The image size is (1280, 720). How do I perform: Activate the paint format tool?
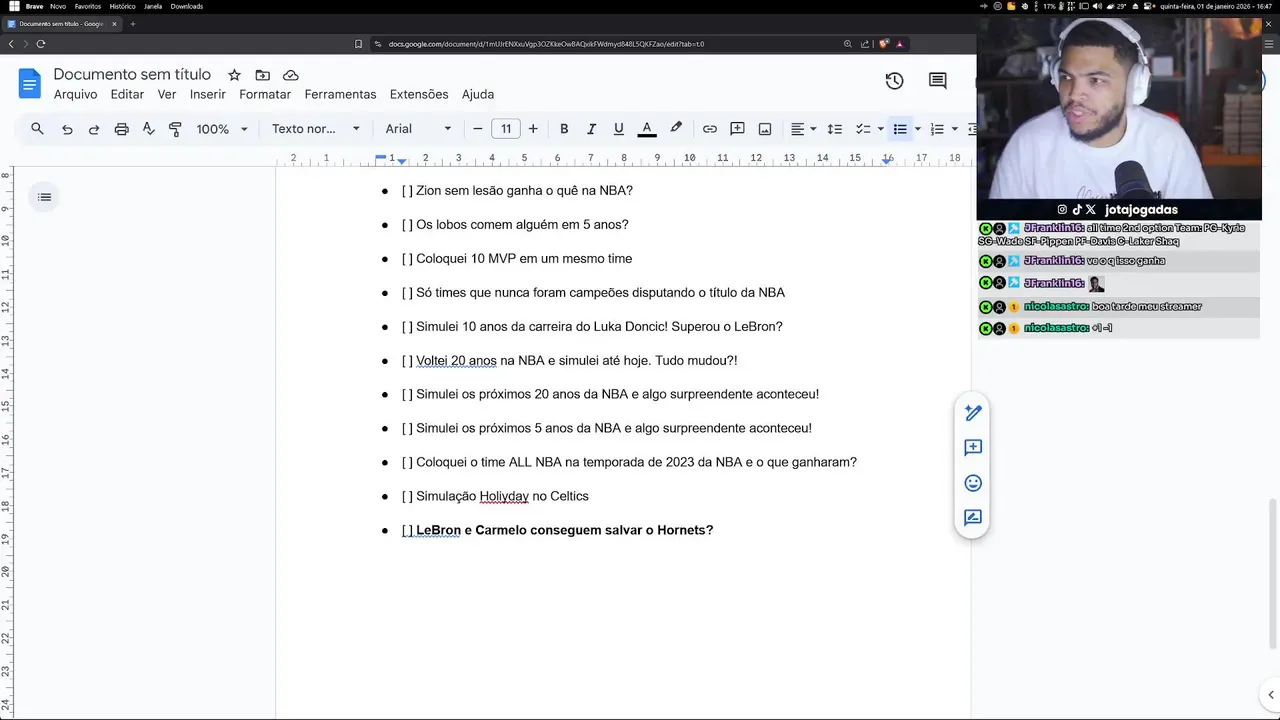175,129
